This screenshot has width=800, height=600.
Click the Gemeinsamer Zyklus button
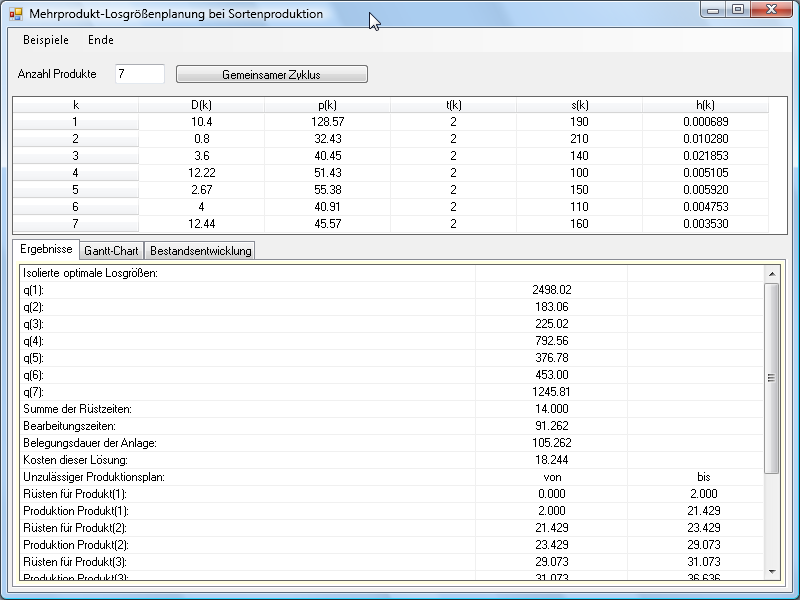pyautogui.click(x=271, y=74)
